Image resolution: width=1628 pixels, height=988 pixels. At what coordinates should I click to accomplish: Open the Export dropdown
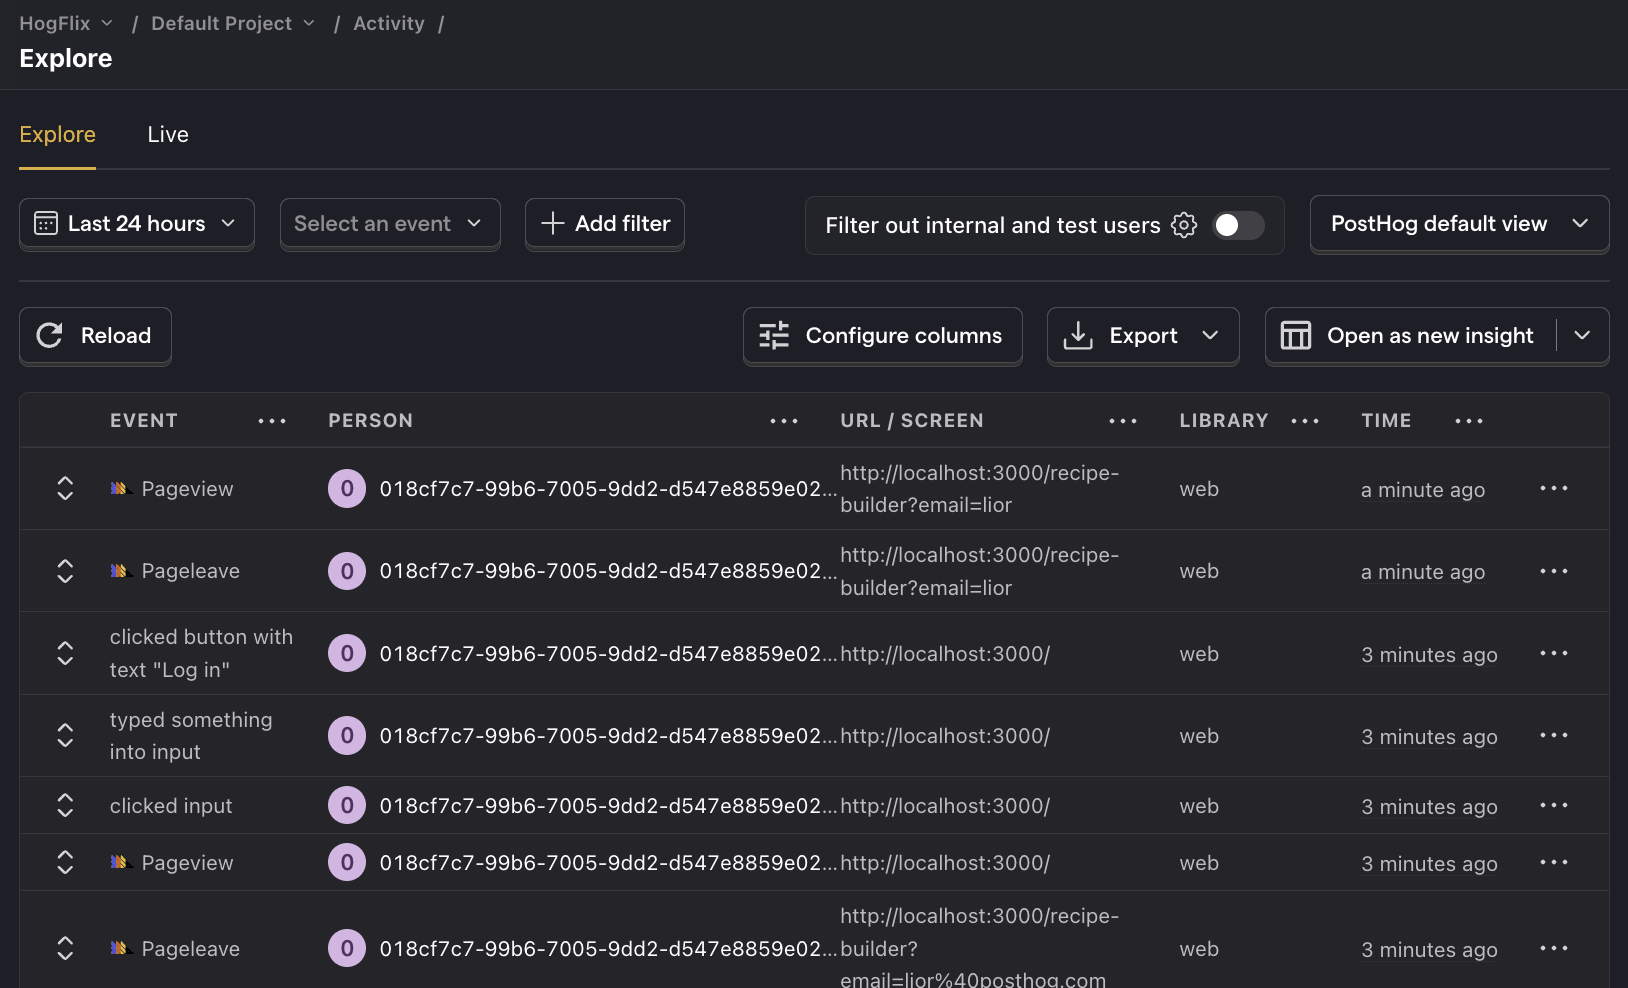1143,336
